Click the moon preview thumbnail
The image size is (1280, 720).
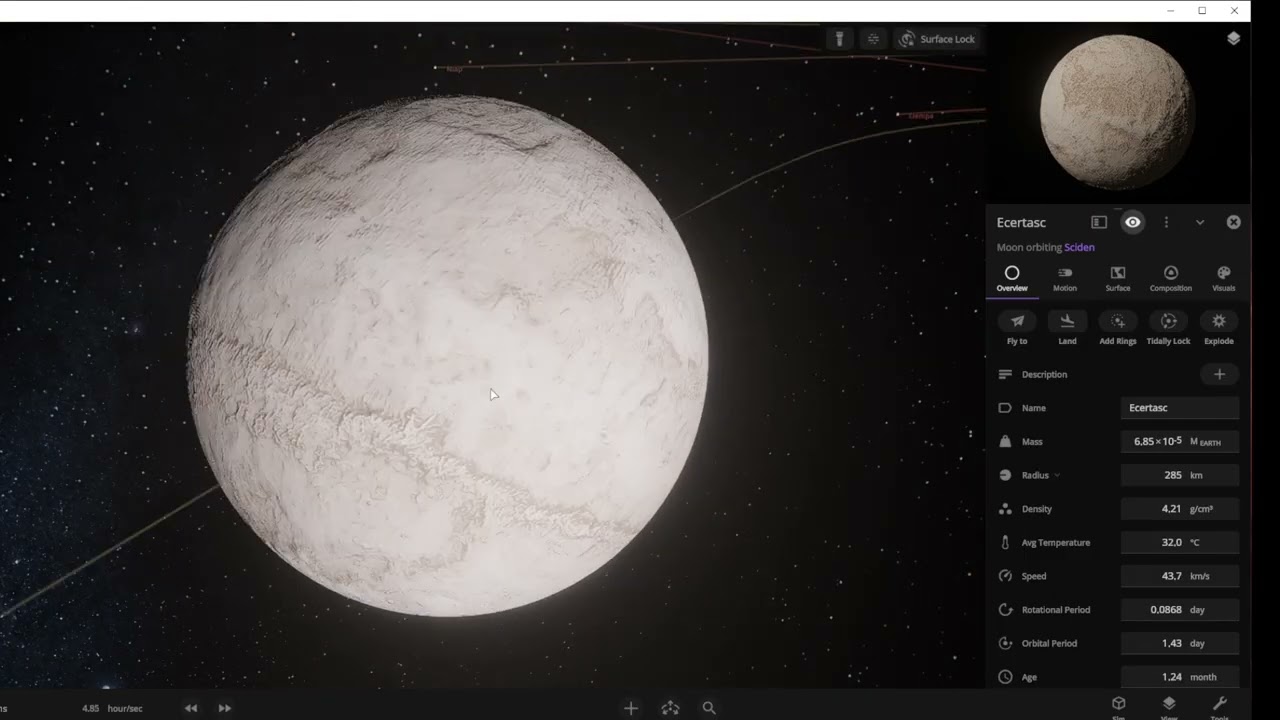point(1117,111)
